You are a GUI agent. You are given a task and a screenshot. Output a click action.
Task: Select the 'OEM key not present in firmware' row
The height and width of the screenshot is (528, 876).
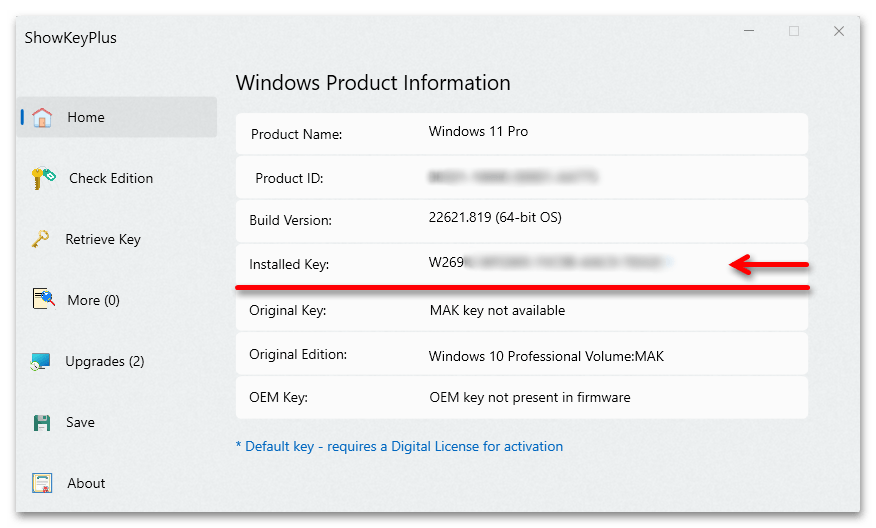point(530,397)
